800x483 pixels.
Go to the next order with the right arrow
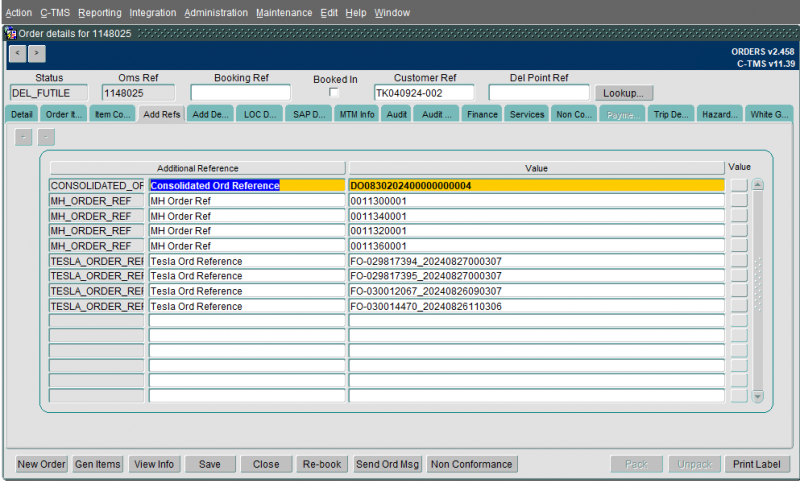click(x=37, y=54)
